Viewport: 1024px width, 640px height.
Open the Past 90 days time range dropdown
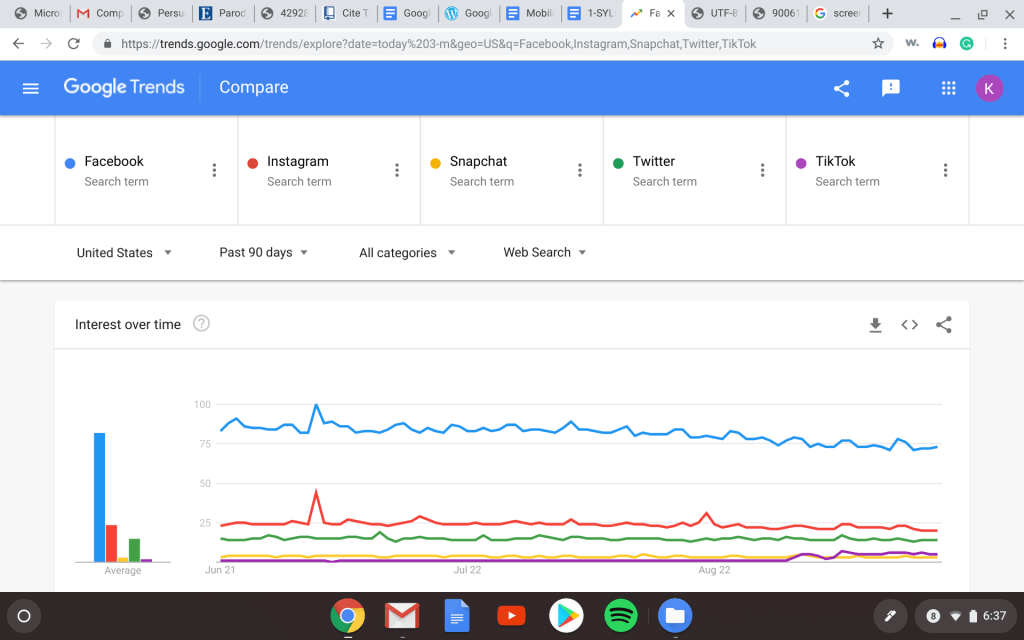[264, 253]
